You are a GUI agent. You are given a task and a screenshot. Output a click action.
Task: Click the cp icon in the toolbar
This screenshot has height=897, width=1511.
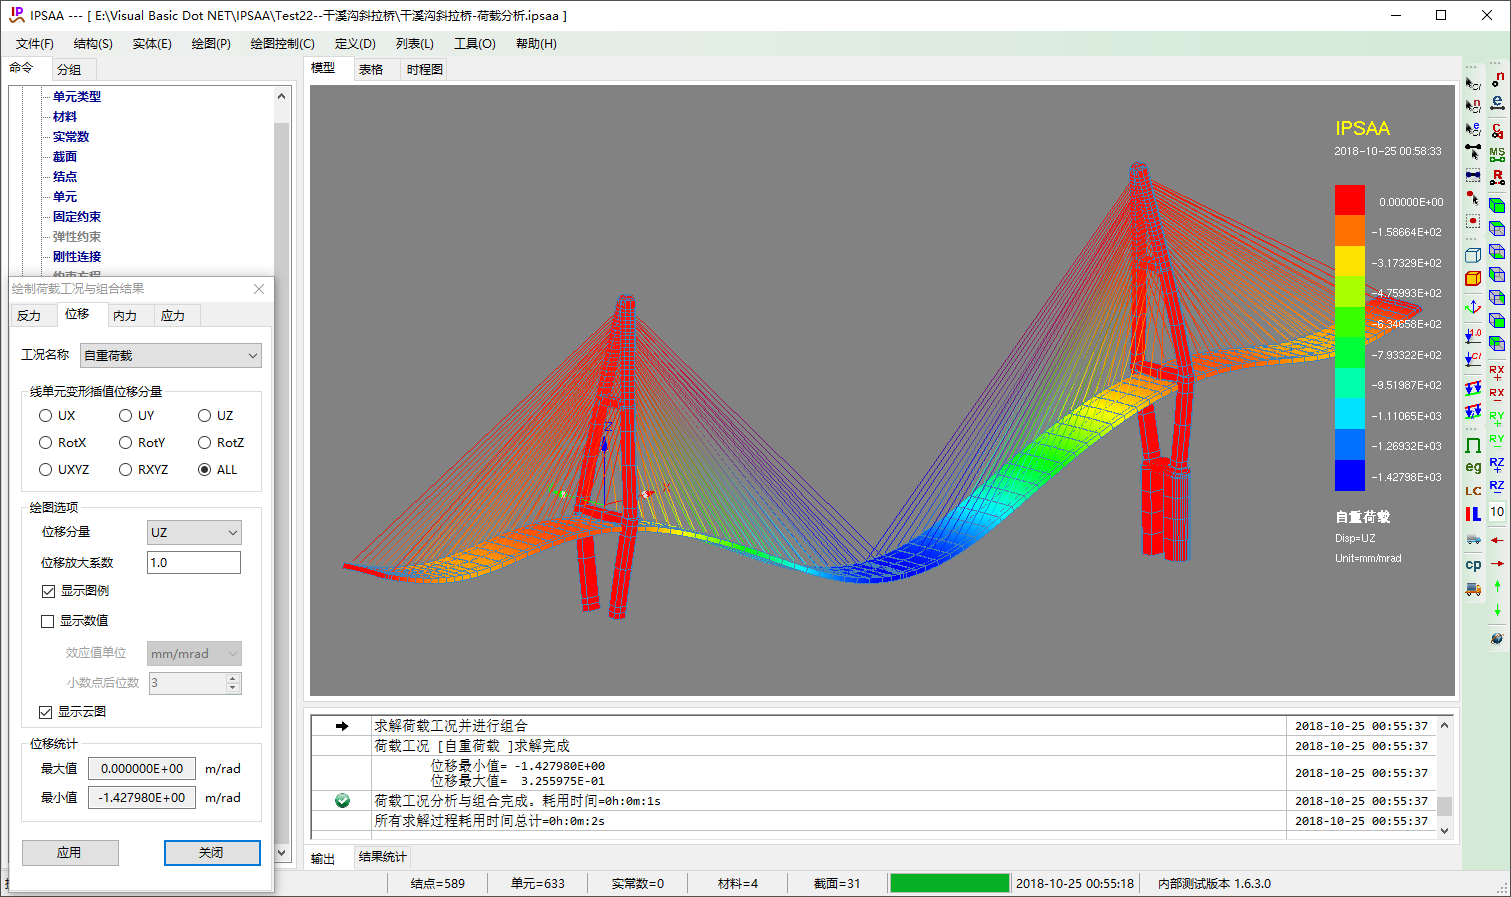pos(1473,565)
